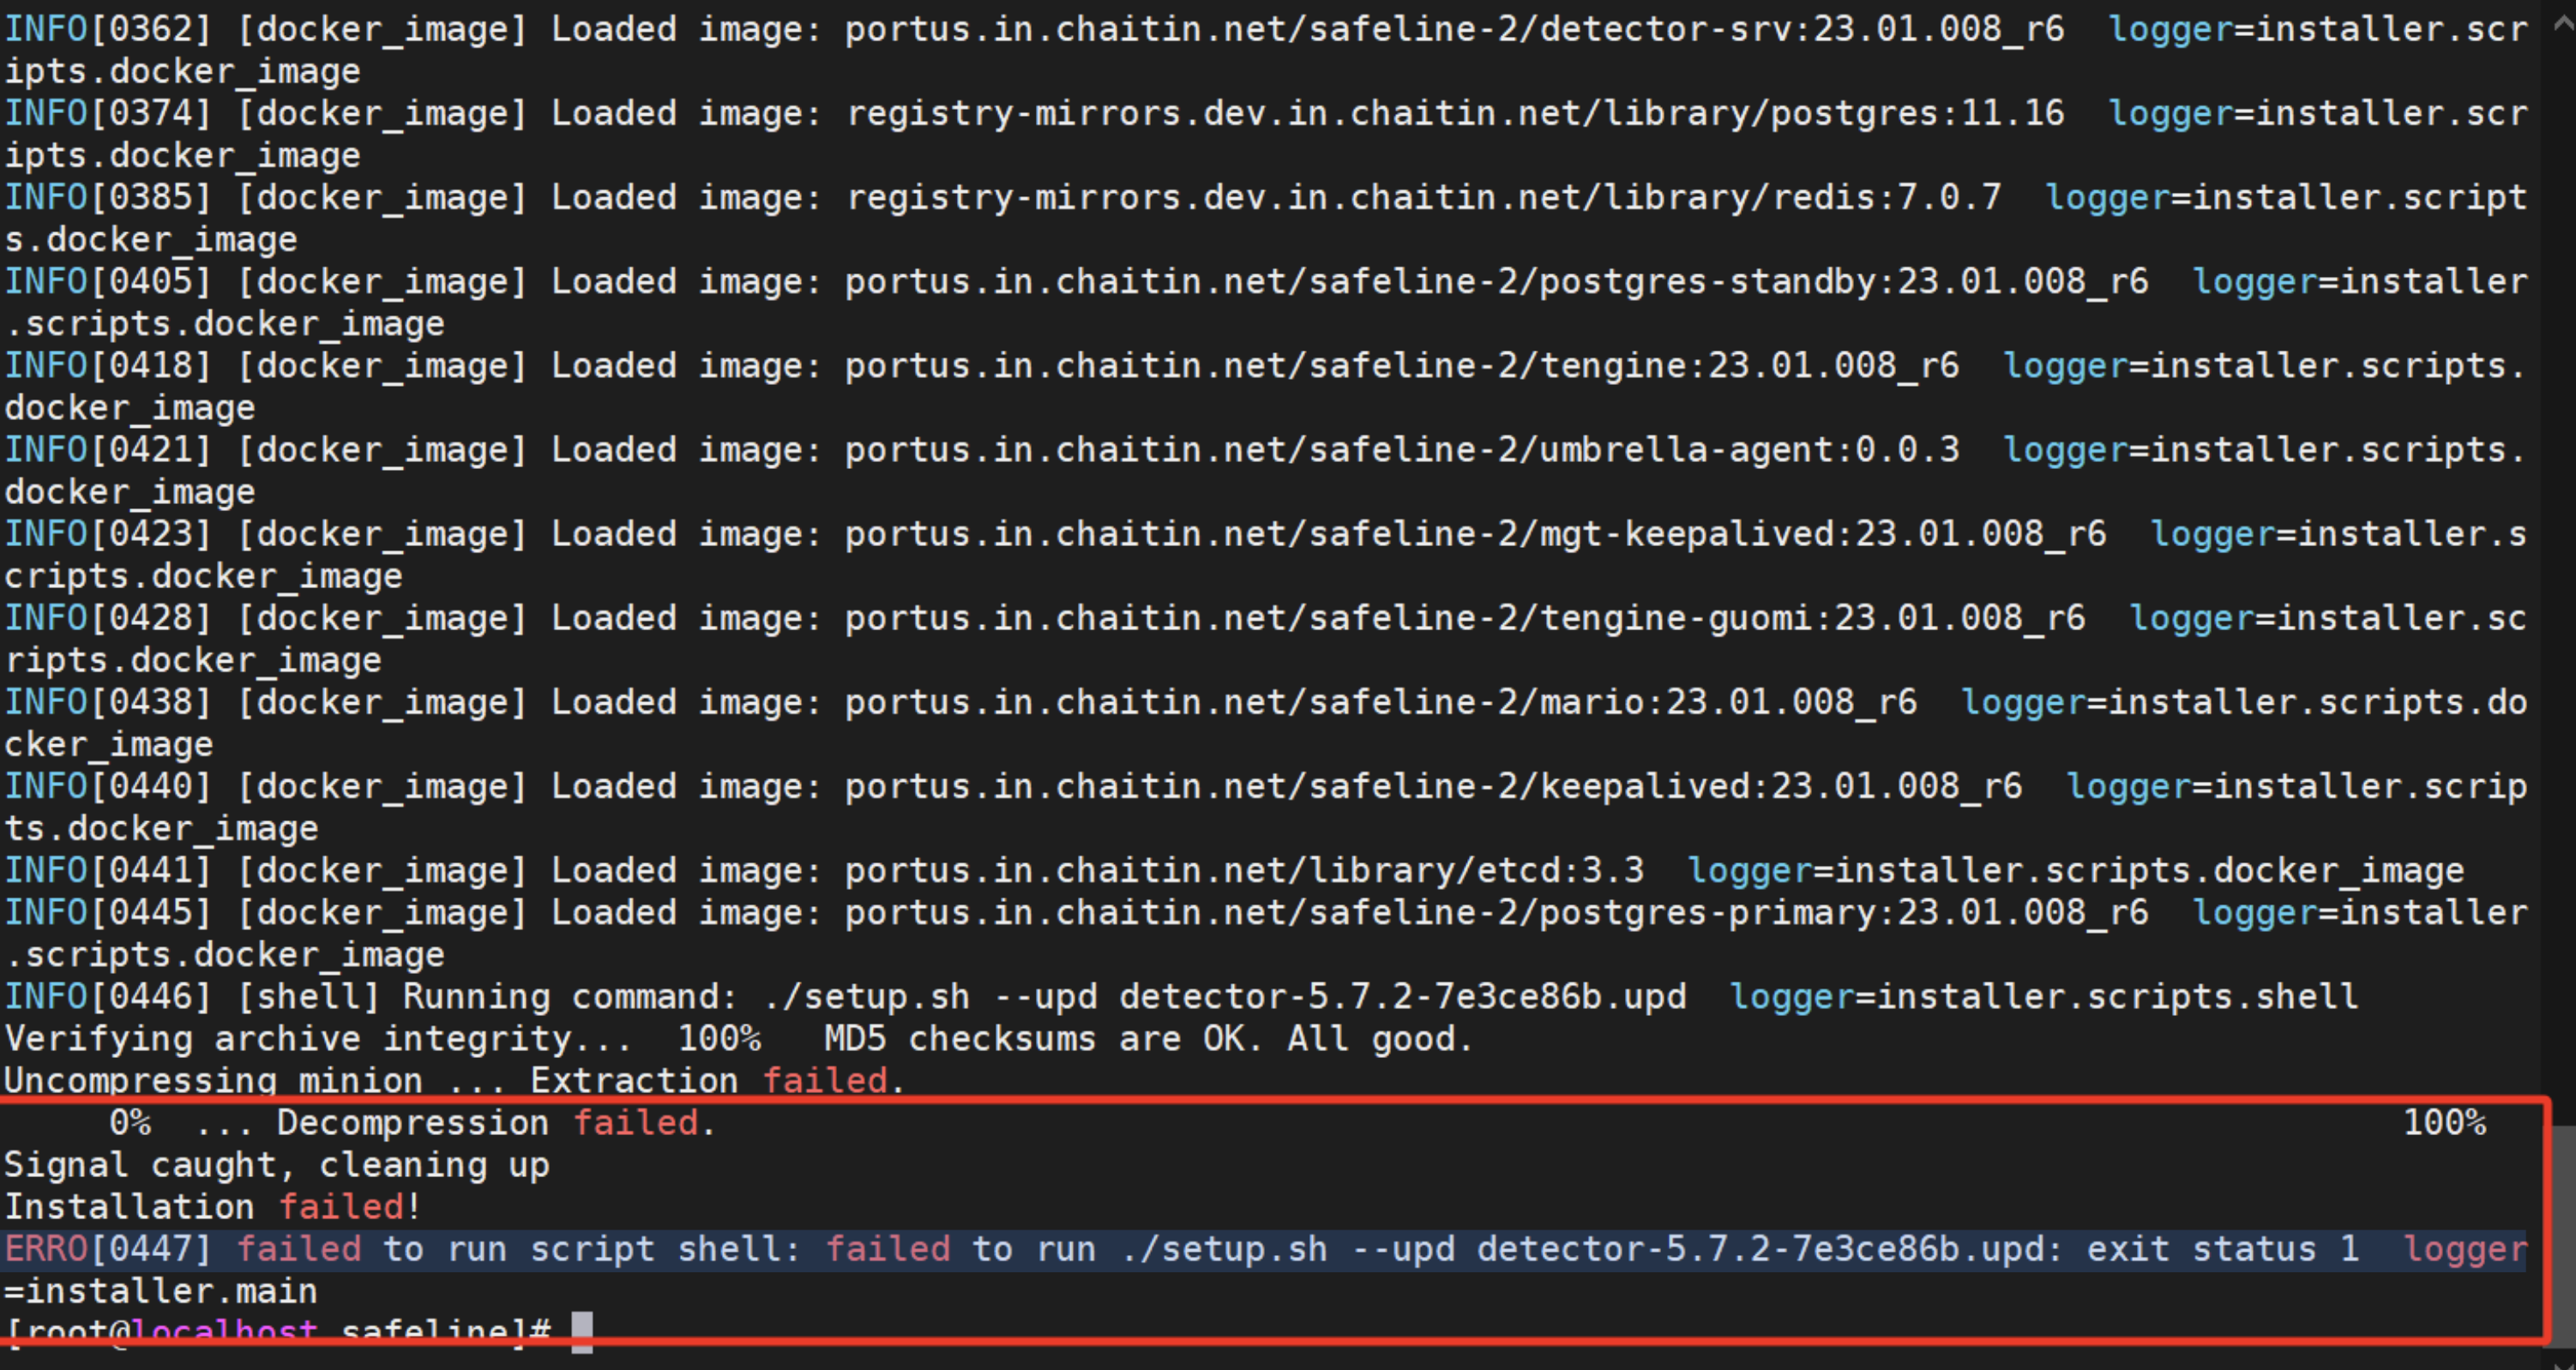Click the postgres:11.16 image path
2576x1370 pixels.
tap(1455, 114)
